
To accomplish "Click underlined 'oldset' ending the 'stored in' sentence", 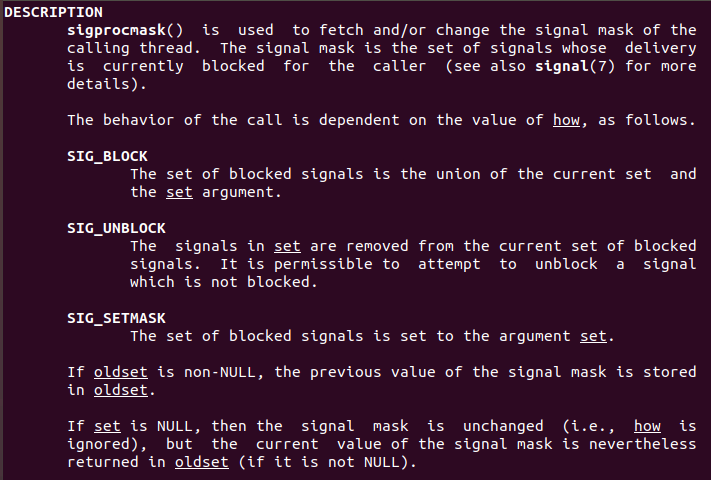I will 120,390.
